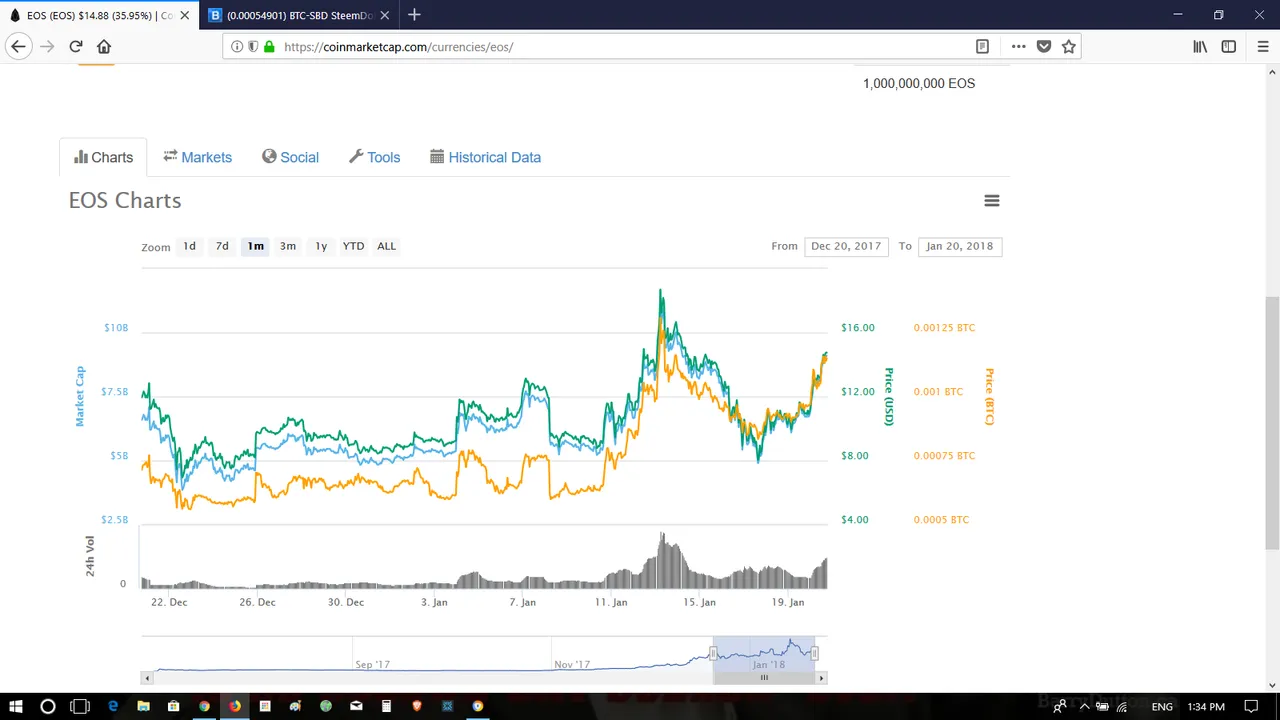Set chart zoom to 1m
Screen dimensions: 1280x720
pyautogui.click(x=256, y=246)
